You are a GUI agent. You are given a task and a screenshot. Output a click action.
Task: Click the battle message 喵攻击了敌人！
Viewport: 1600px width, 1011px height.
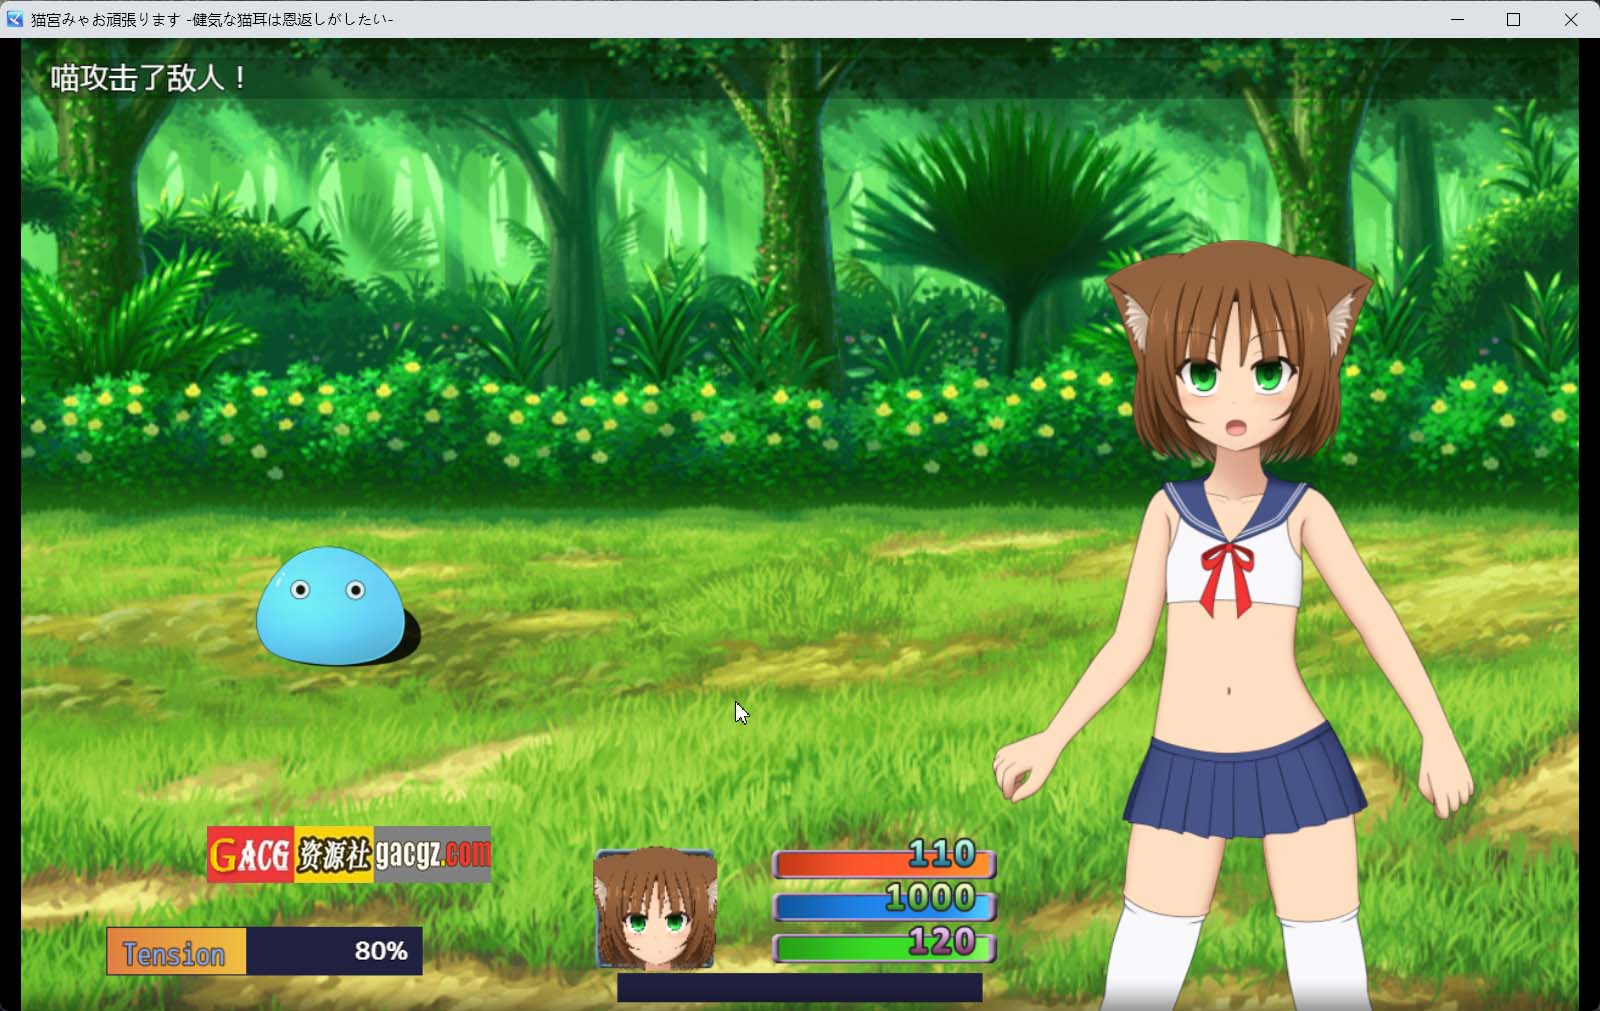tap(149, 78)
